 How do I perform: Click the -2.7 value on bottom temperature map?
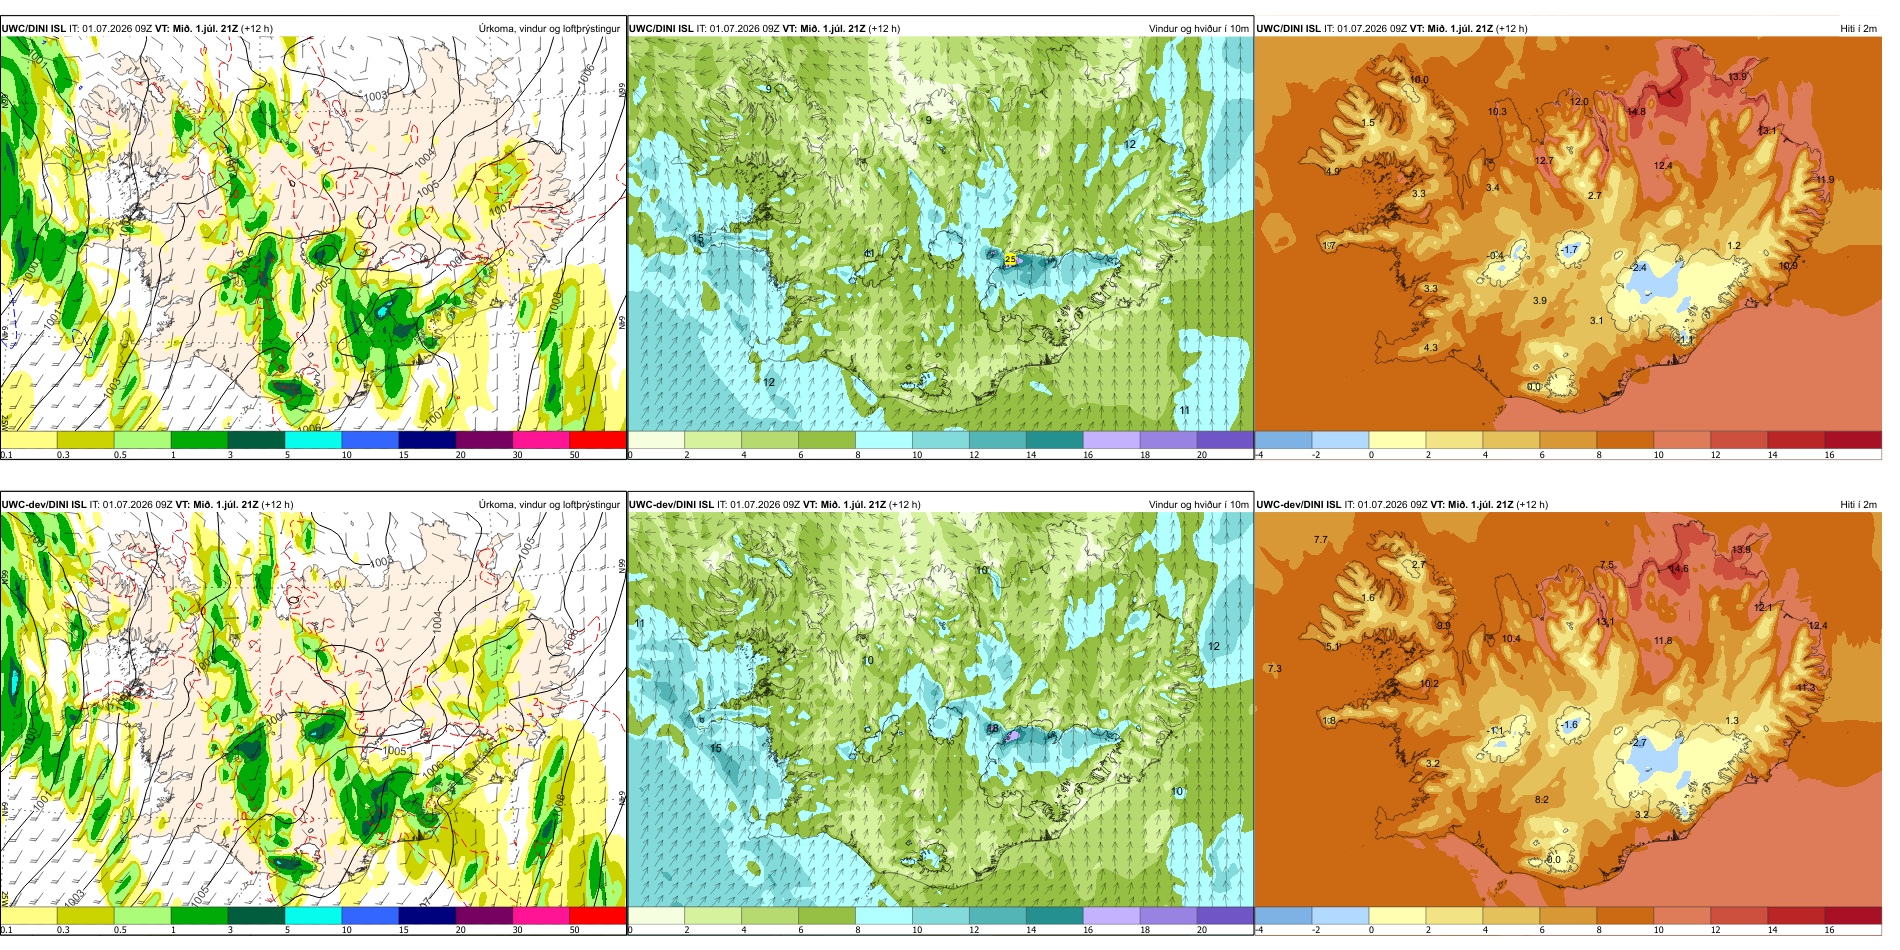coord(1637,743)
